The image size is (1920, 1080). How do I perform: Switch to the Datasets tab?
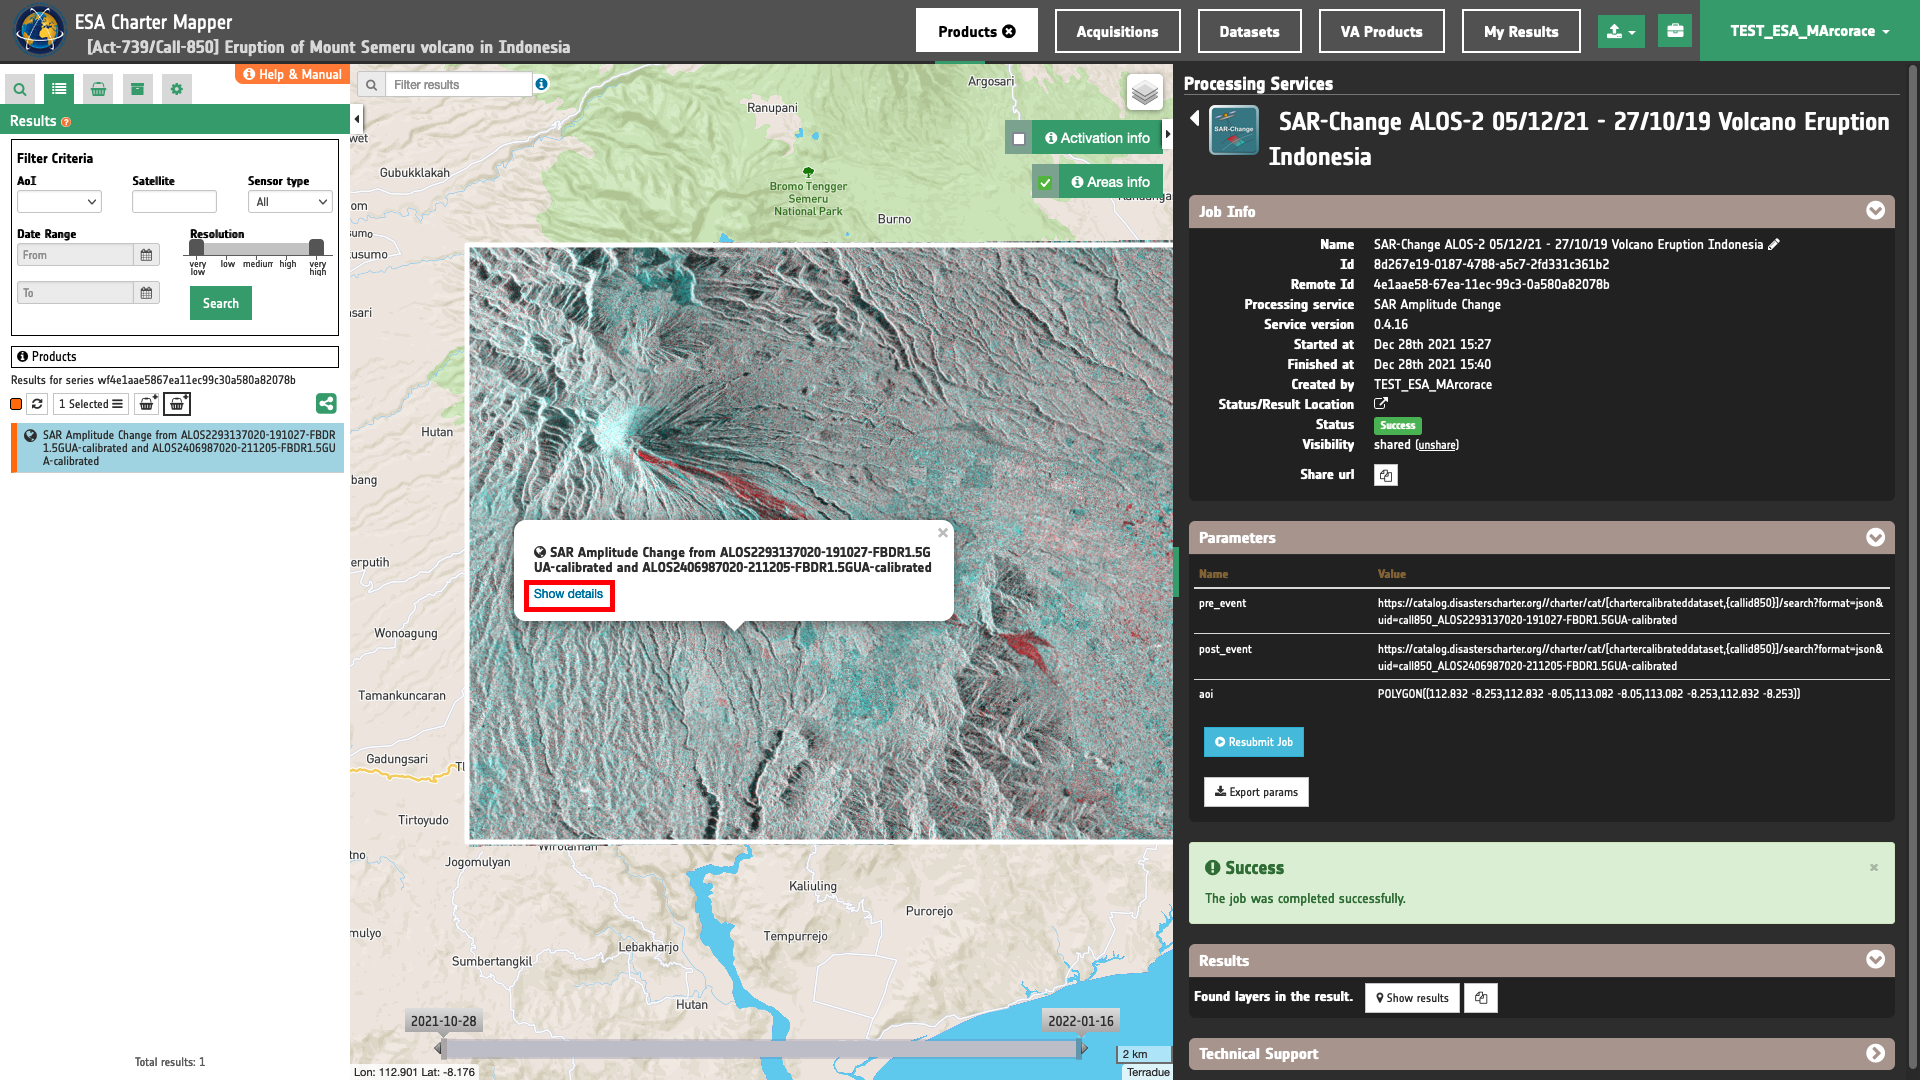tap(1249, 31)
